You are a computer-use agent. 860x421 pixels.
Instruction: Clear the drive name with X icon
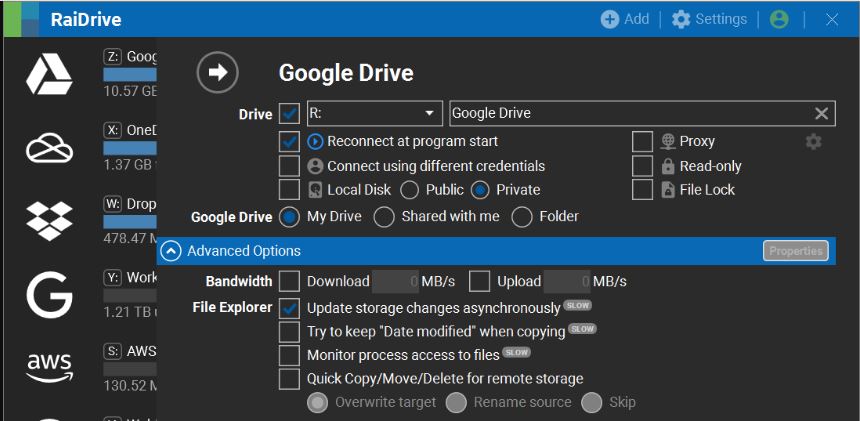tap(821, 113)
